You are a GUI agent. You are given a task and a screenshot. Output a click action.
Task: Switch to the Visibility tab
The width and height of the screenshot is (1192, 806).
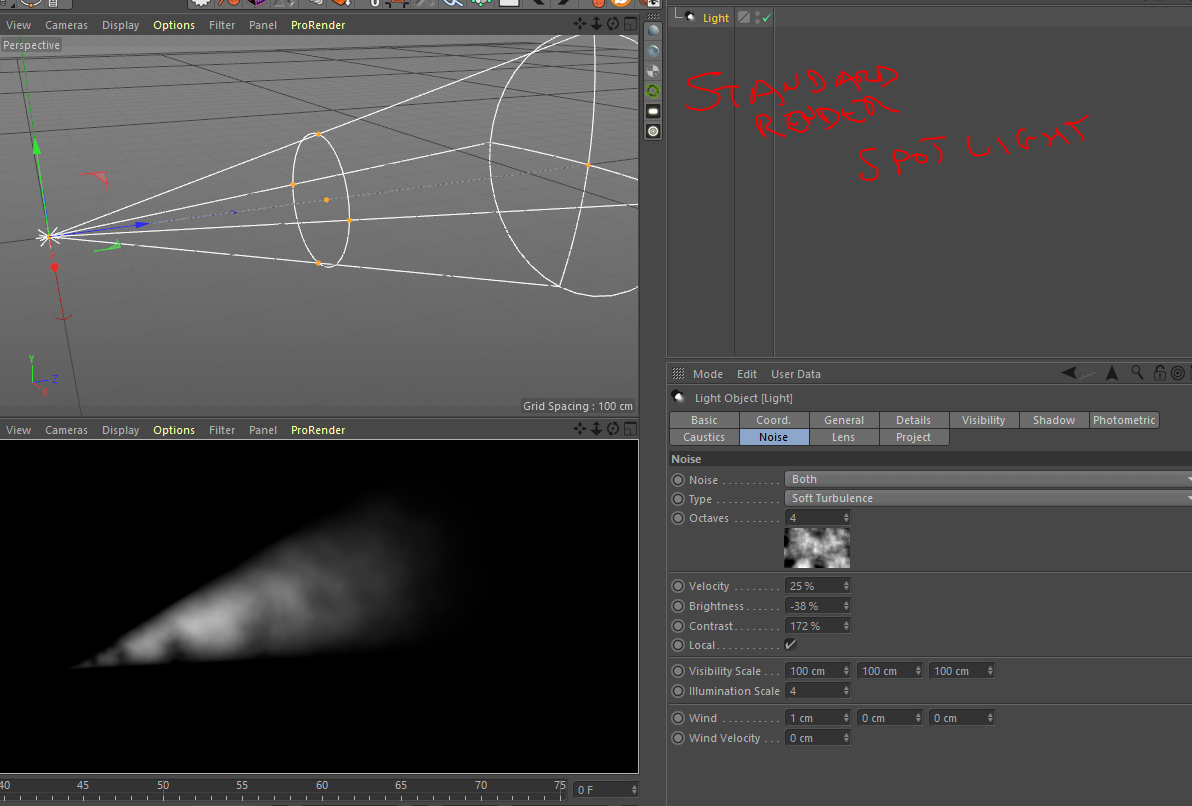click(x=983, y=420)
